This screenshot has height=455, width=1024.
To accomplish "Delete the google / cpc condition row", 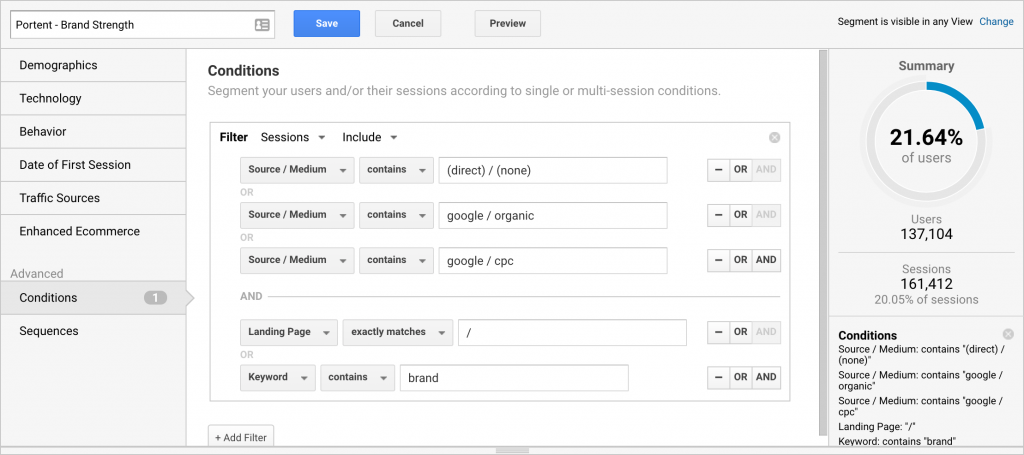I will tap(718, 260).
